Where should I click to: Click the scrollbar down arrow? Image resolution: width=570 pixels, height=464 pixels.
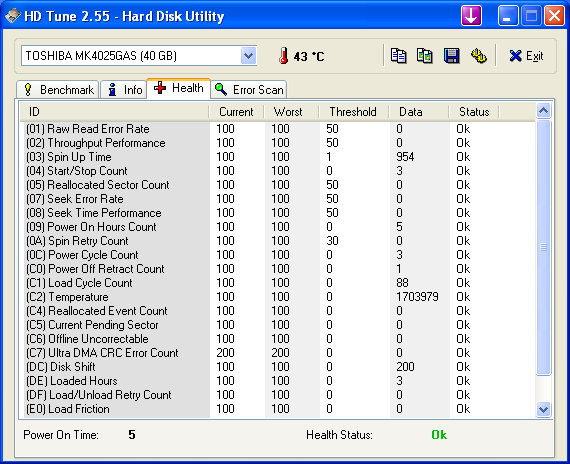[x=543, y=409]
